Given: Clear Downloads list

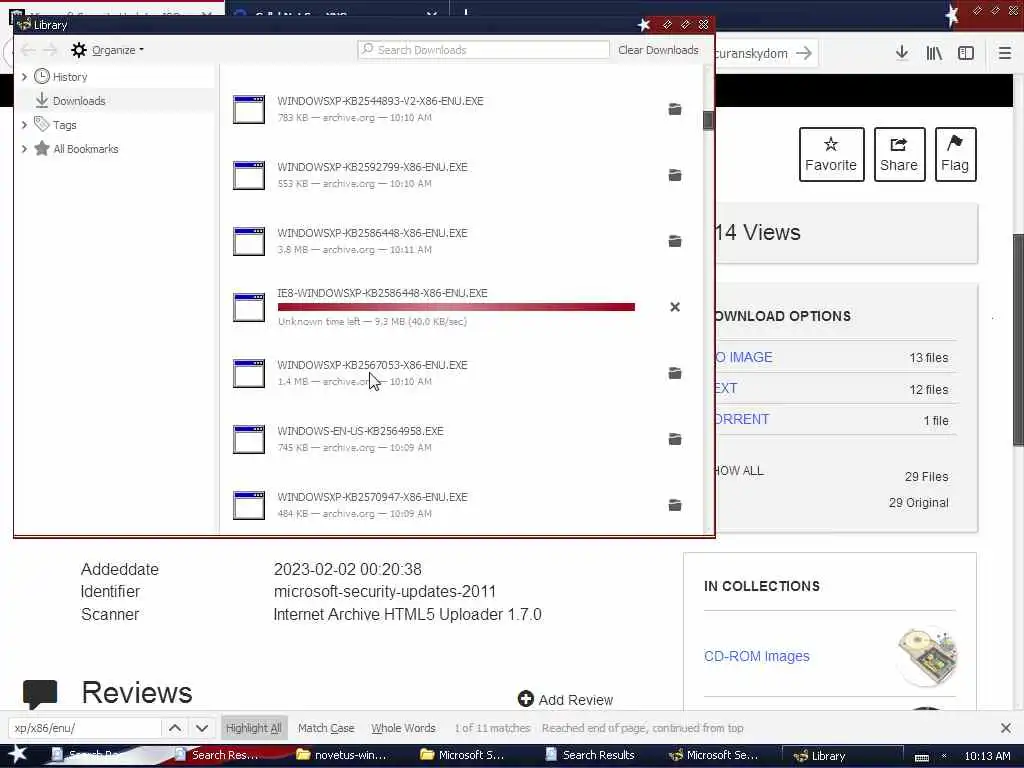Looking at the screenshot, I should coord(658,50).
